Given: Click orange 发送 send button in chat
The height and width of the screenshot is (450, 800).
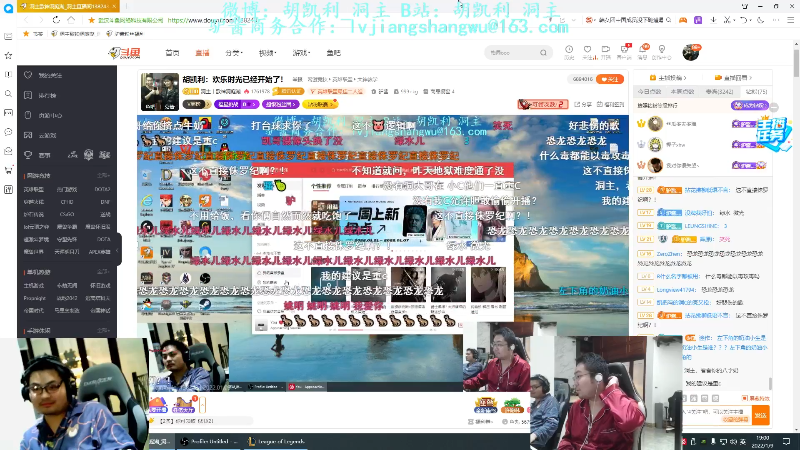Looking at the screenshot, I should (761, 415).
